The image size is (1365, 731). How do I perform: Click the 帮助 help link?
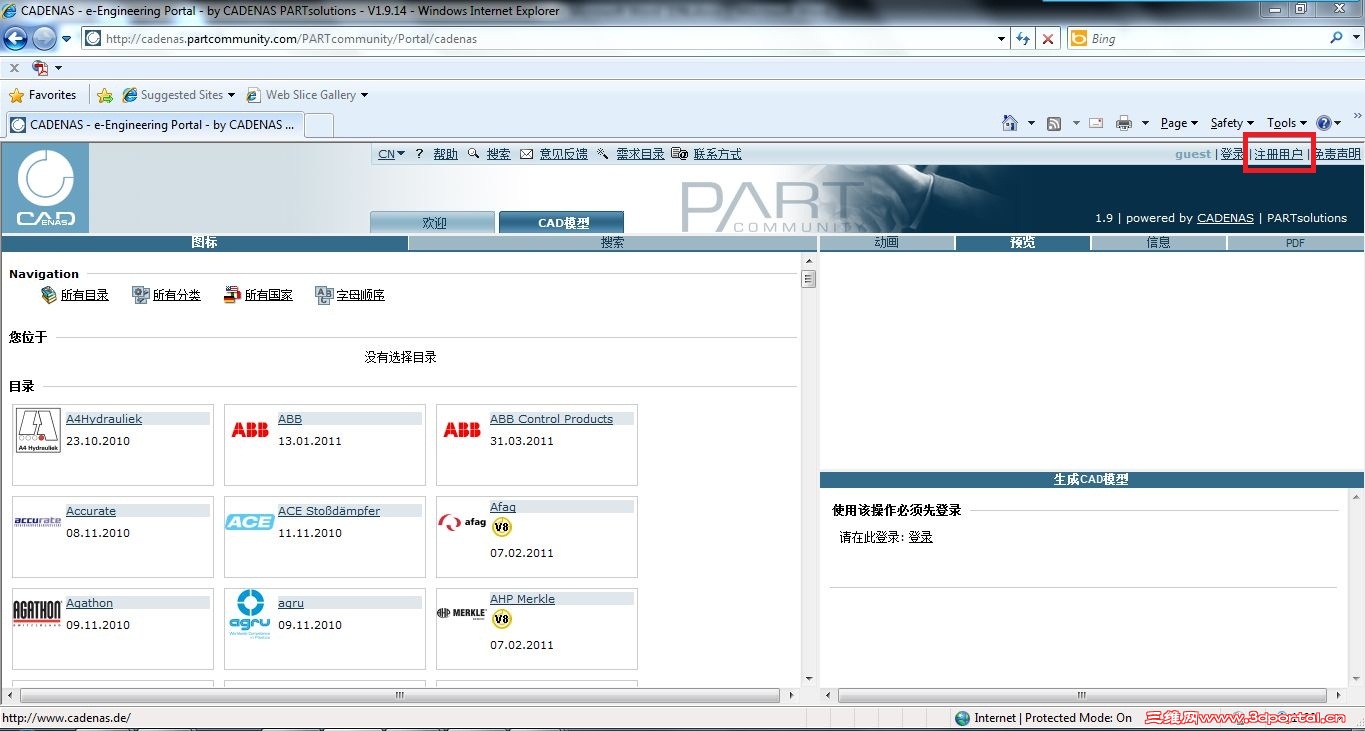tap(445, 154)
